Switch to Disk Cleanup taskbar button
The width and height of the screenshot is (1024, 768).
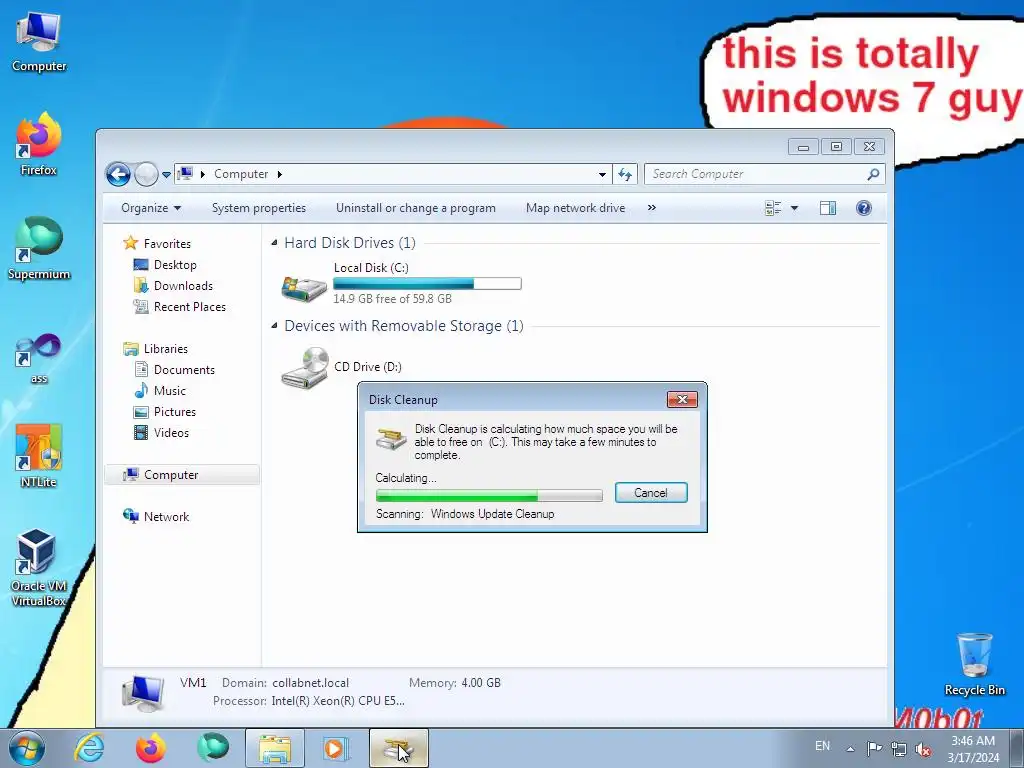pyautogui.click(x=399, y=748)
